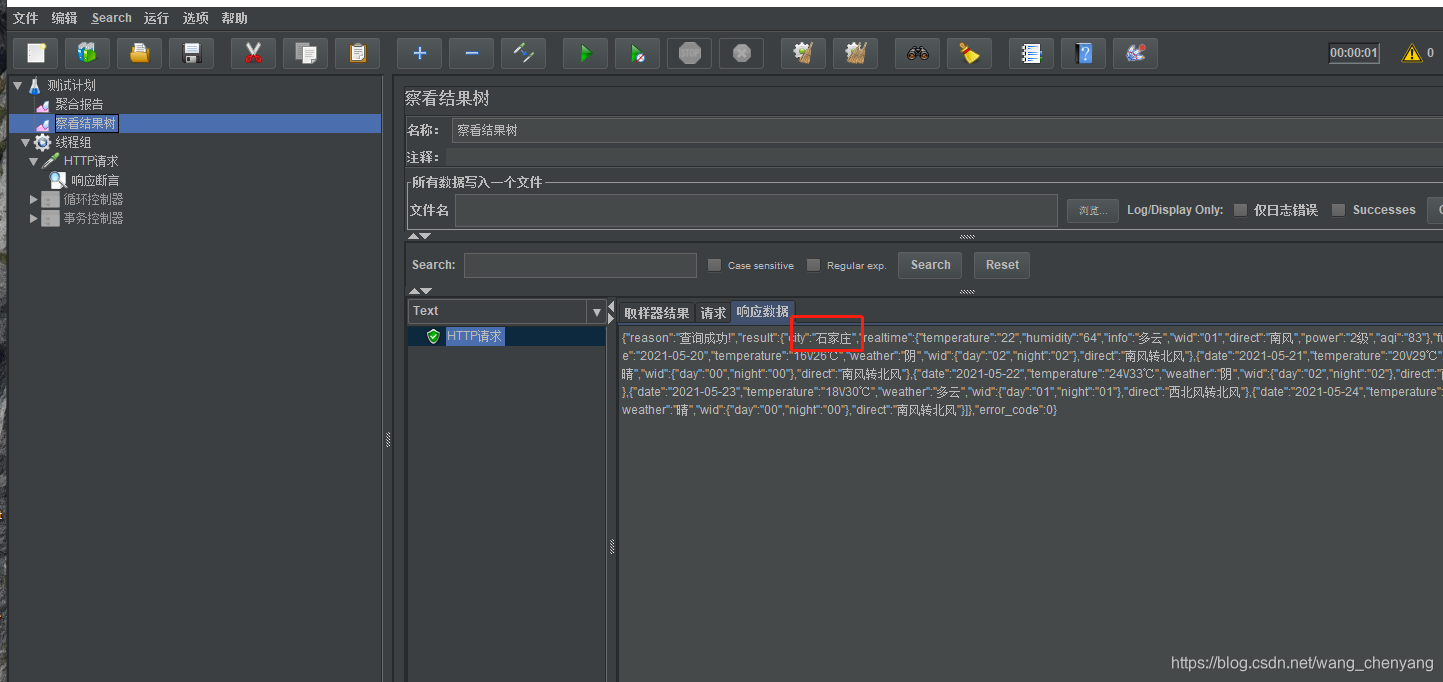Collapse the HTTP请求 node arrow
This screenshot has width=1443, height=682.
(x=34, y=161)
